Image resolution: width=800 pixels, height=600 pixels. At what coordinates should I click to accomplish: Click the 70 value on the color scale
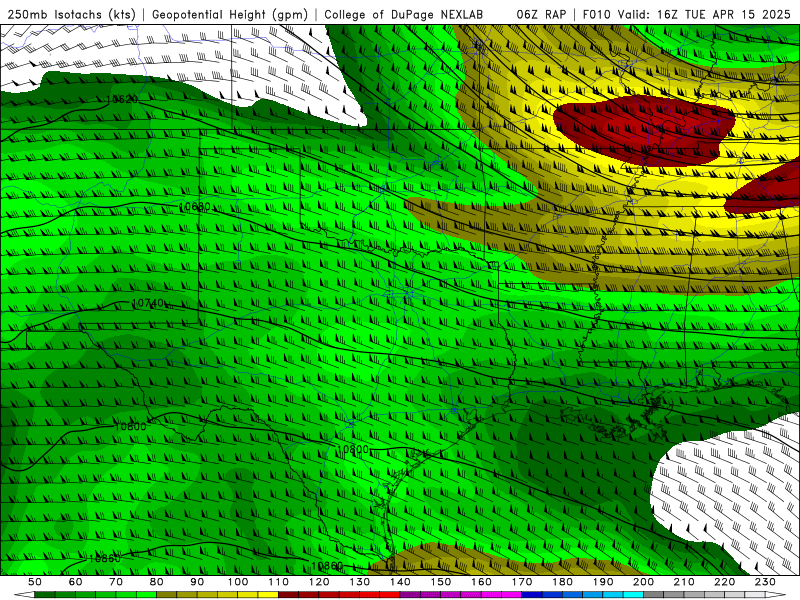(116, 582)
